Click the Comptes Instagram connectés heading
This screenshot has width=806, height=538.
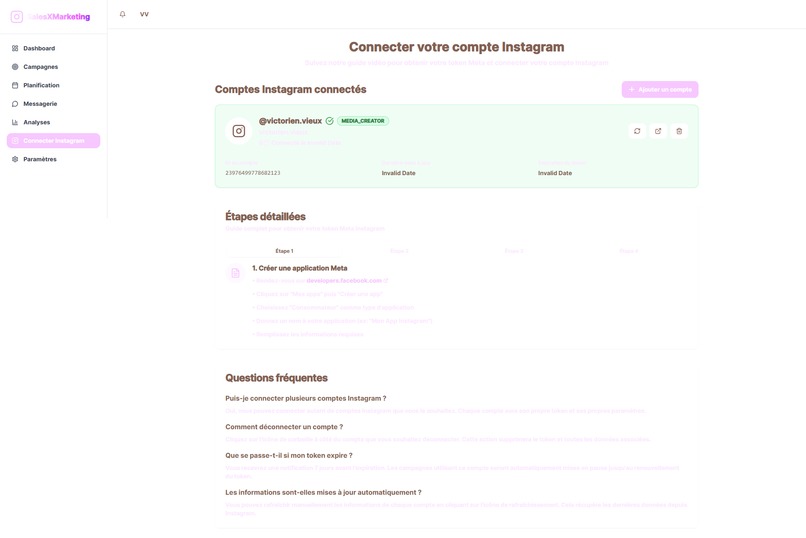(x=290, y=89)
